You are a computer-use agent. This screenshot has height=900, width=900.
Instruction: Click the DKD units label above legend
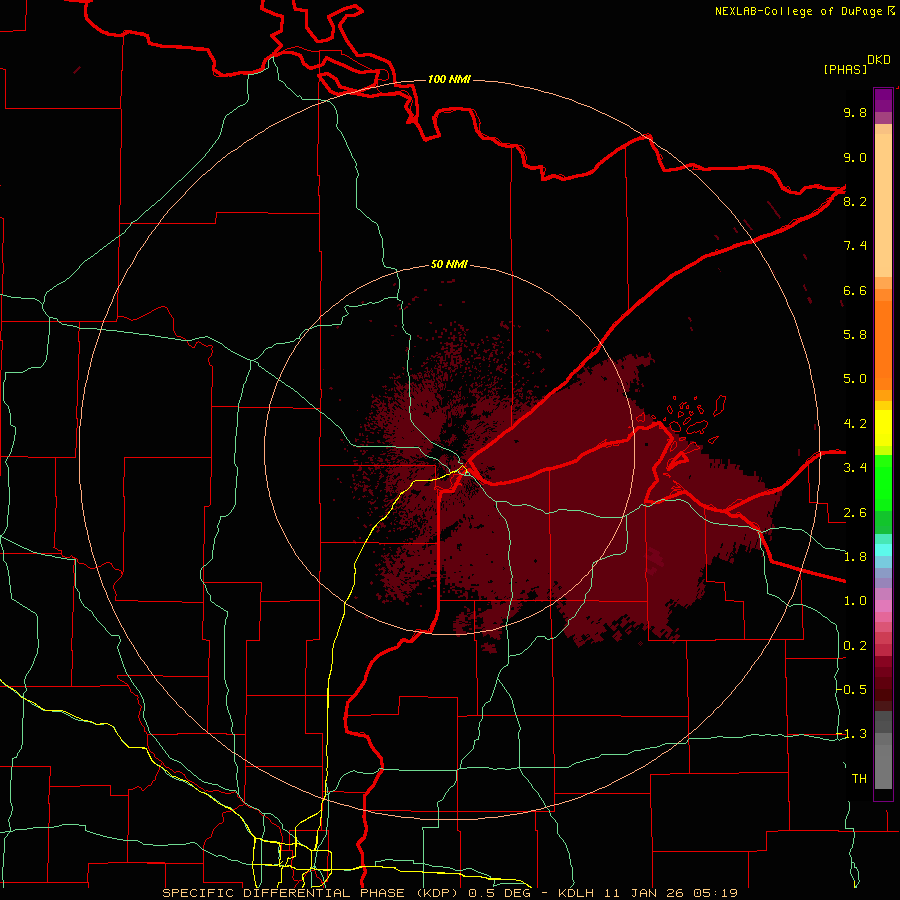click(879, 60)
